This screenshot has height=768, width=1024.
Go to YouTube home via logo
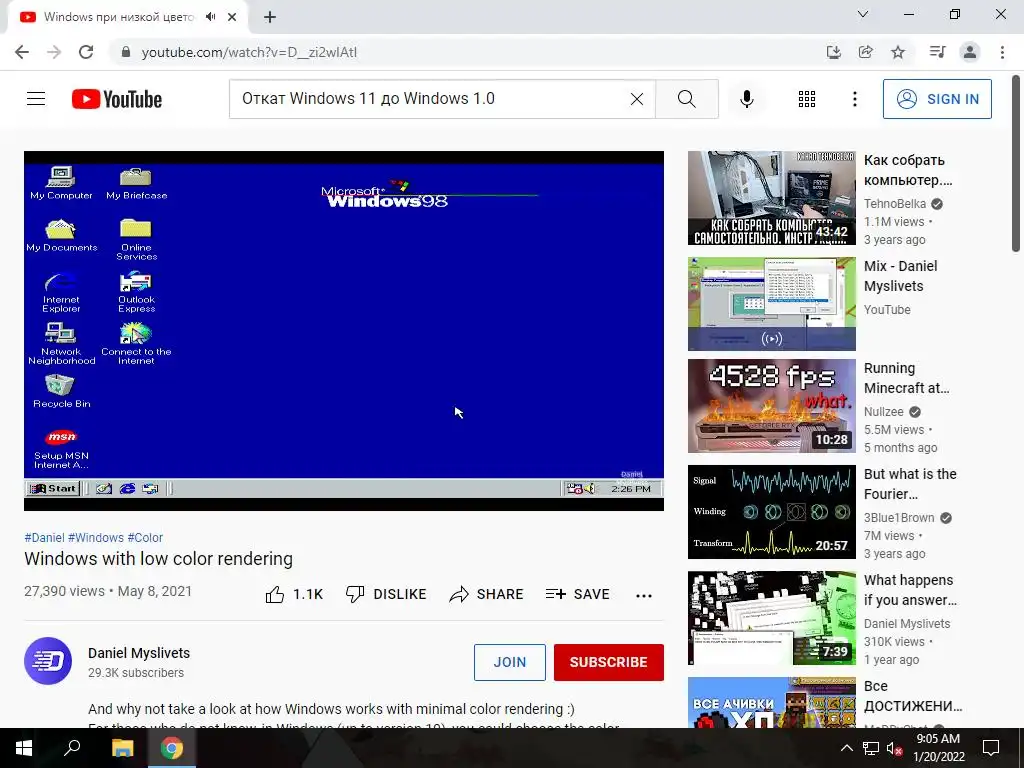coord(117,99)
